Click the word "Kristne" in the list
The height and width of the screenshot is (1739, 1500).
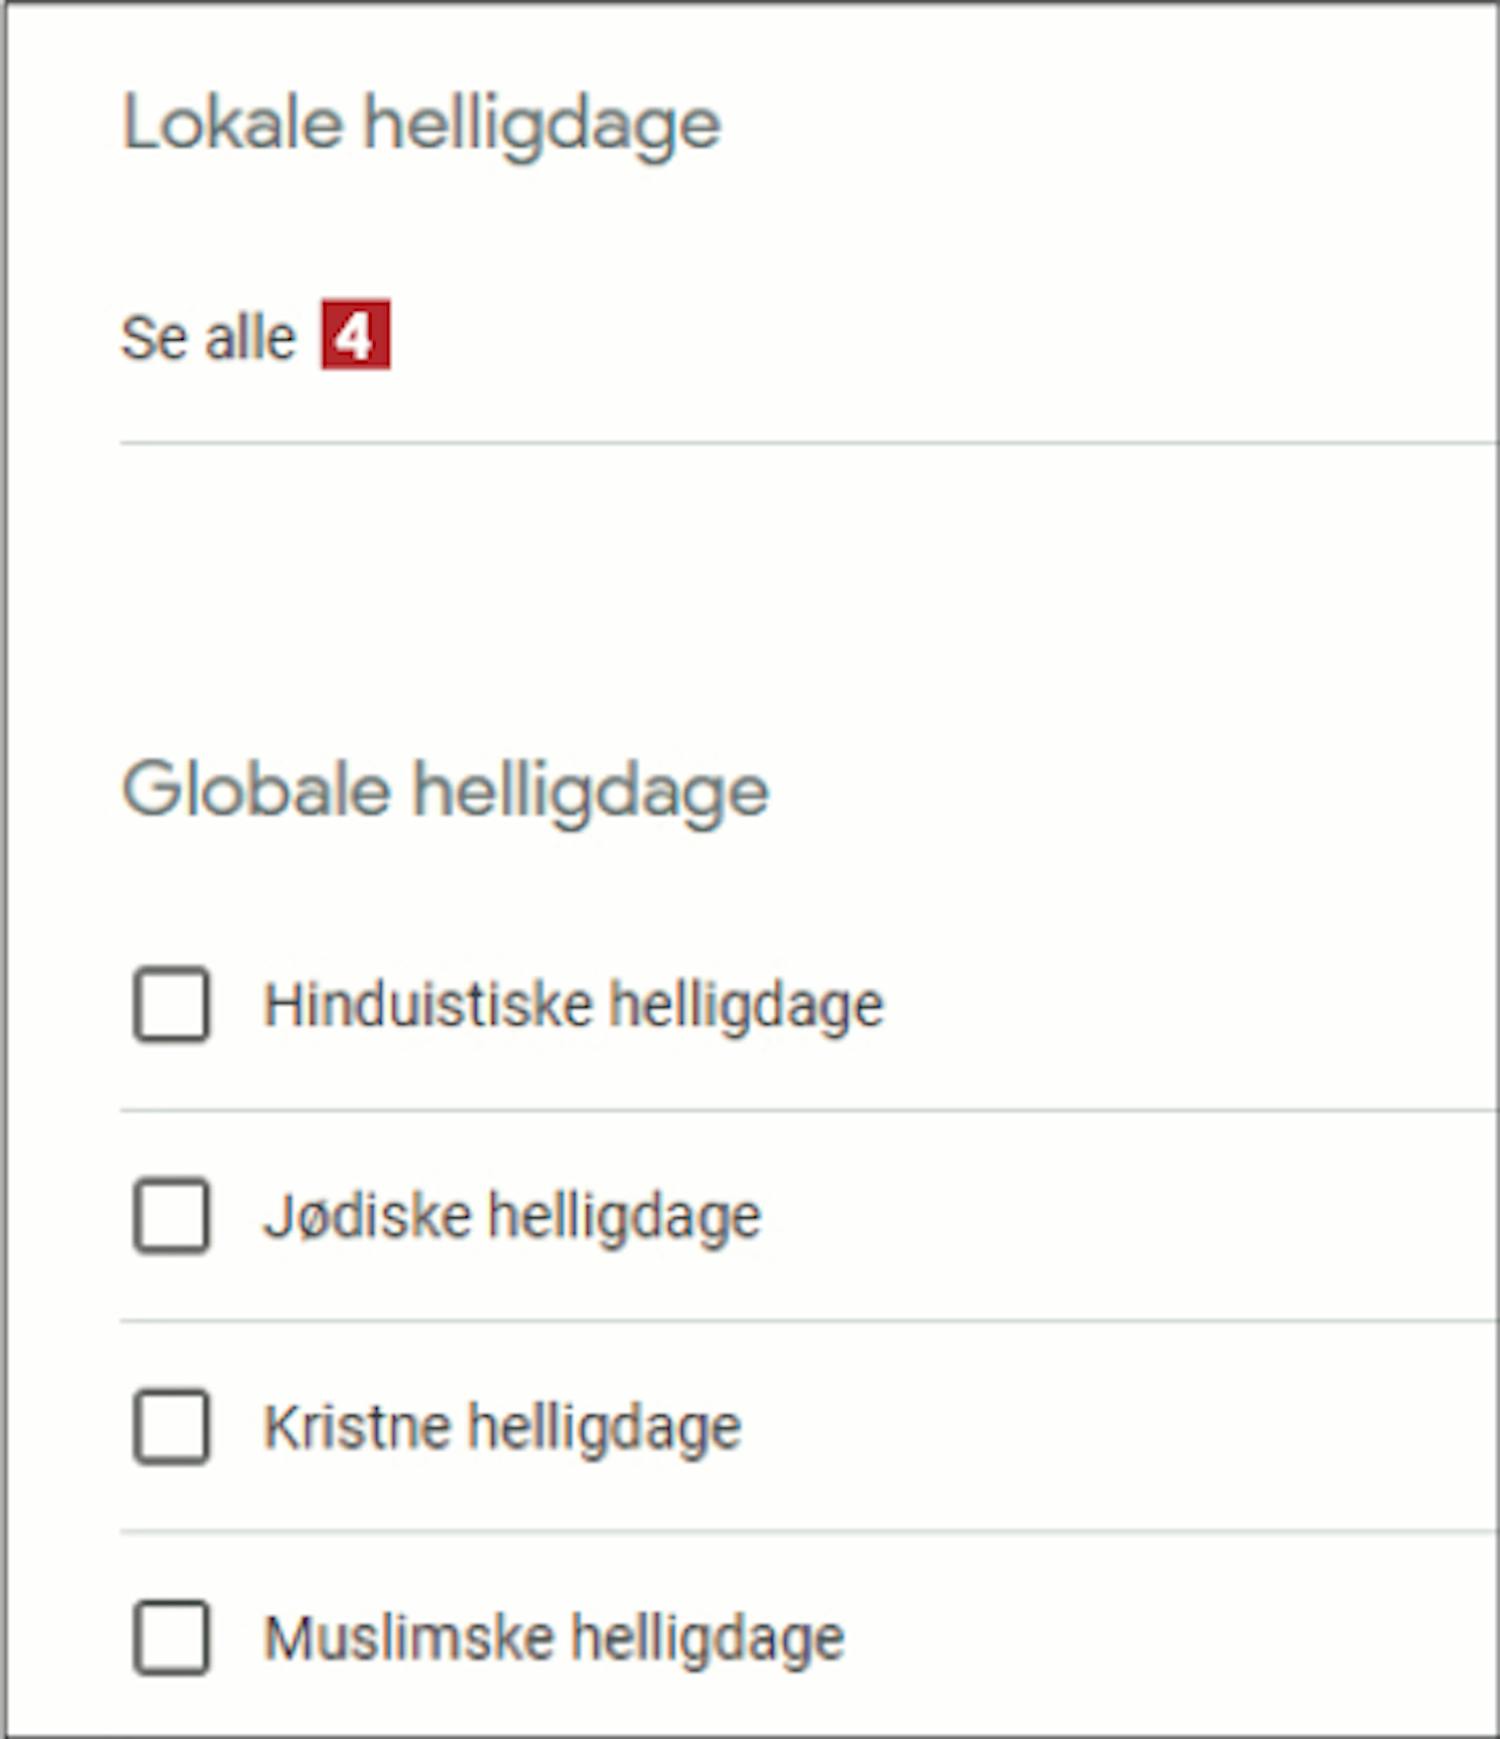tap(357, 1427)
